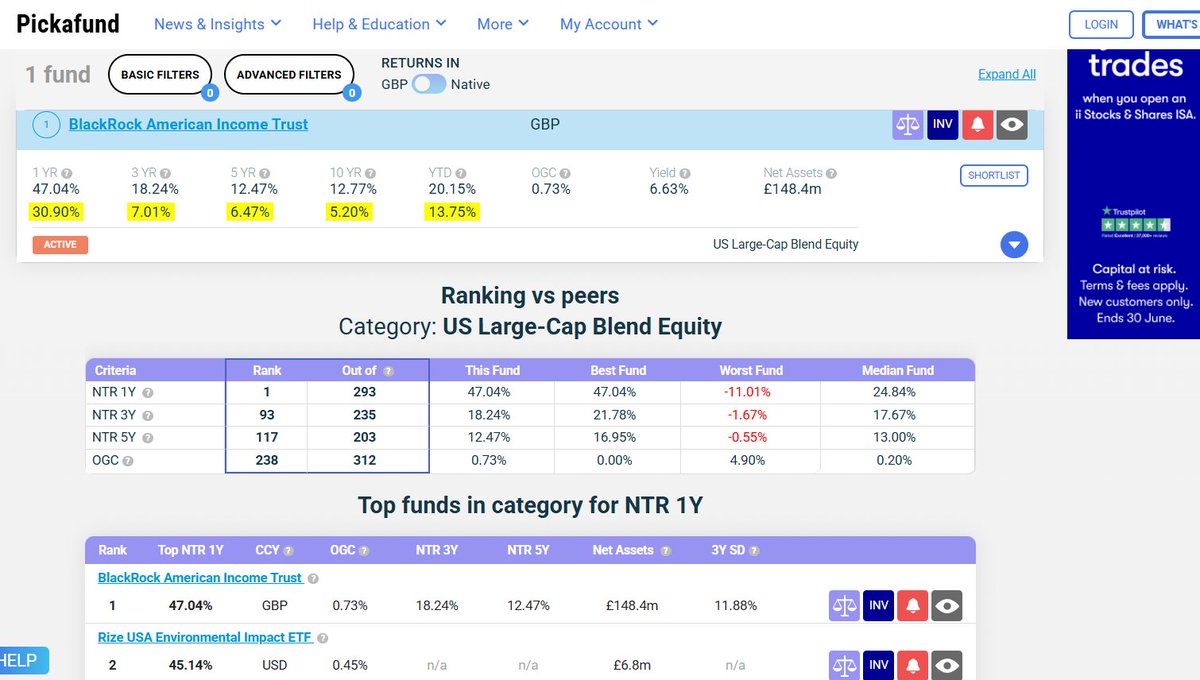The width and height of the screenshot is (1200, 680).
Task: Set alert bell in top funds rank 1 row
Action: 912,606
